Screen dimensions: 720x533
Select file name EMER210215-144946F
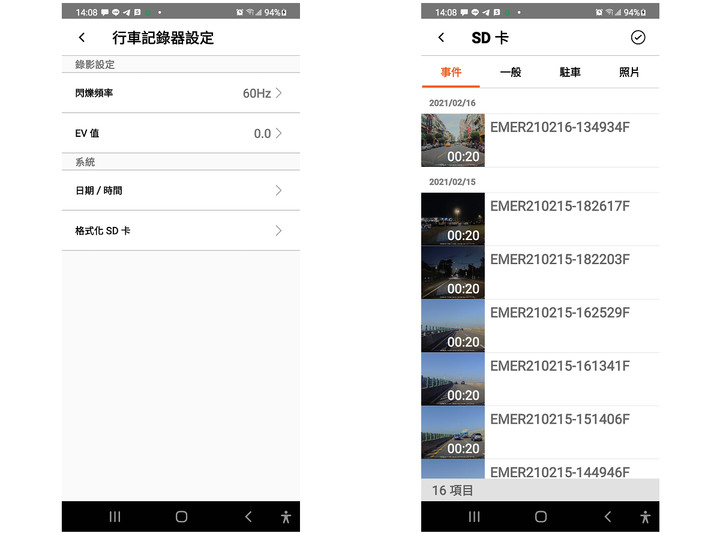coord(560,472)
